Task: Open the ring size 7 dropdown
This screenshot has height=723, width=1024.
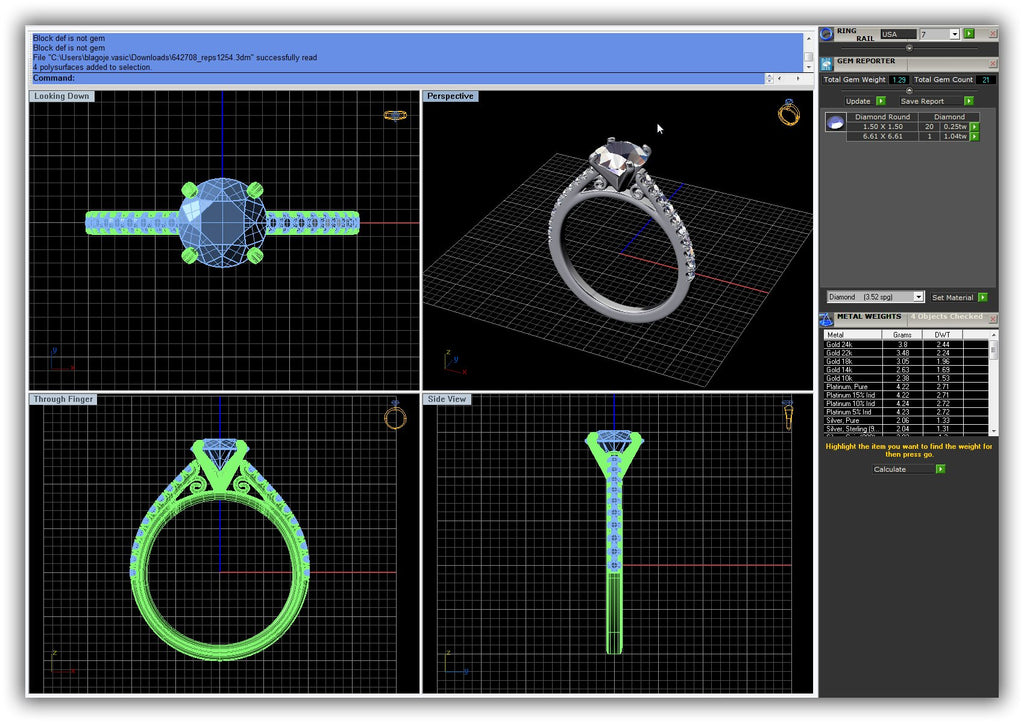Action: [x=954, y=34]
